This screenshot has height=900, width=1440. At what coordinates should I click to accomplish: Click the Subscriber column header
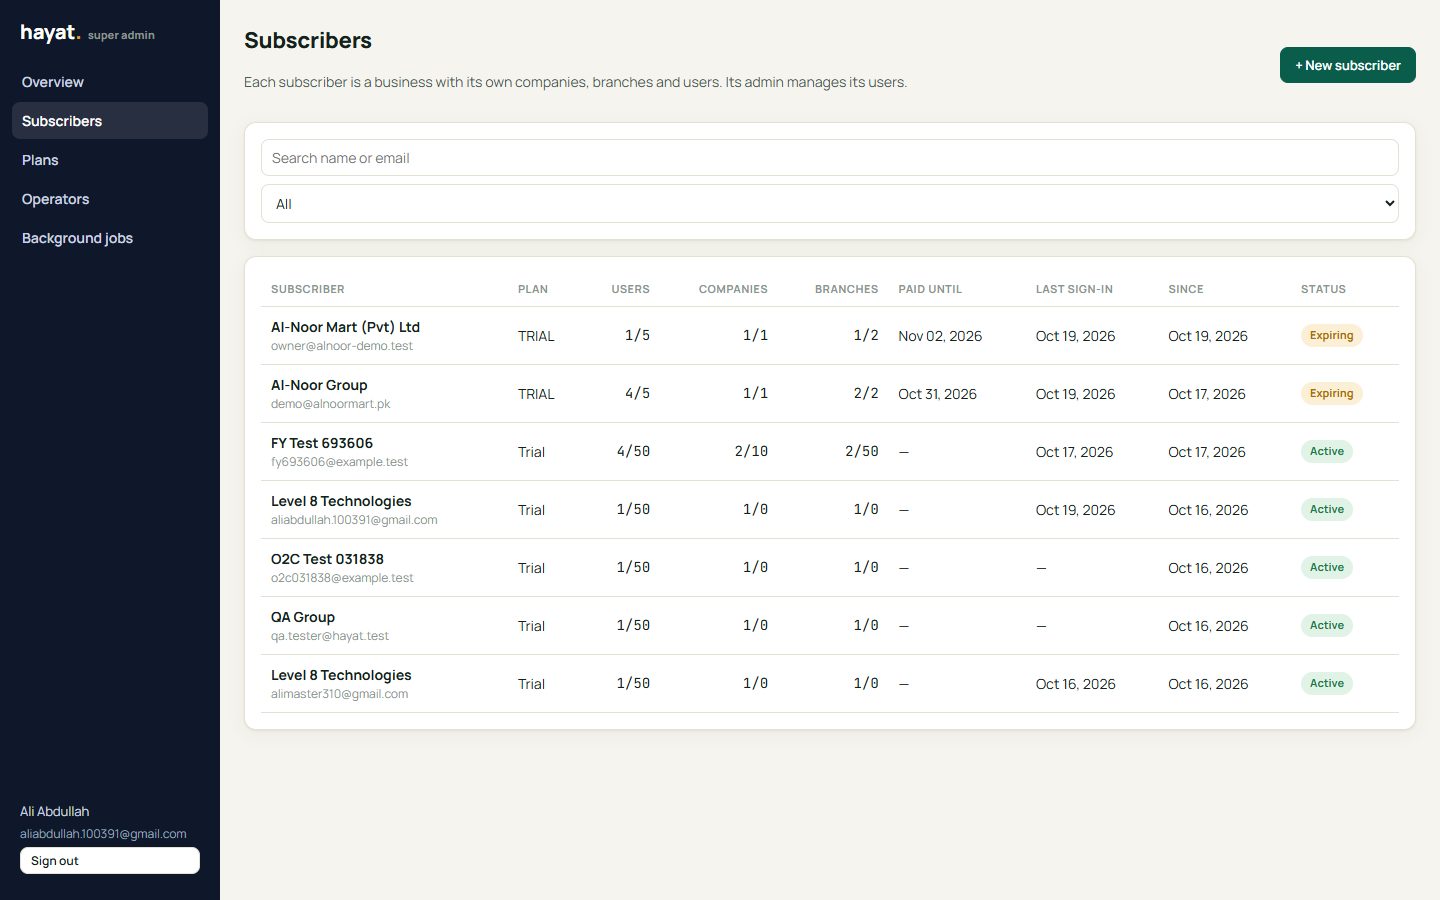pos(308,289)
